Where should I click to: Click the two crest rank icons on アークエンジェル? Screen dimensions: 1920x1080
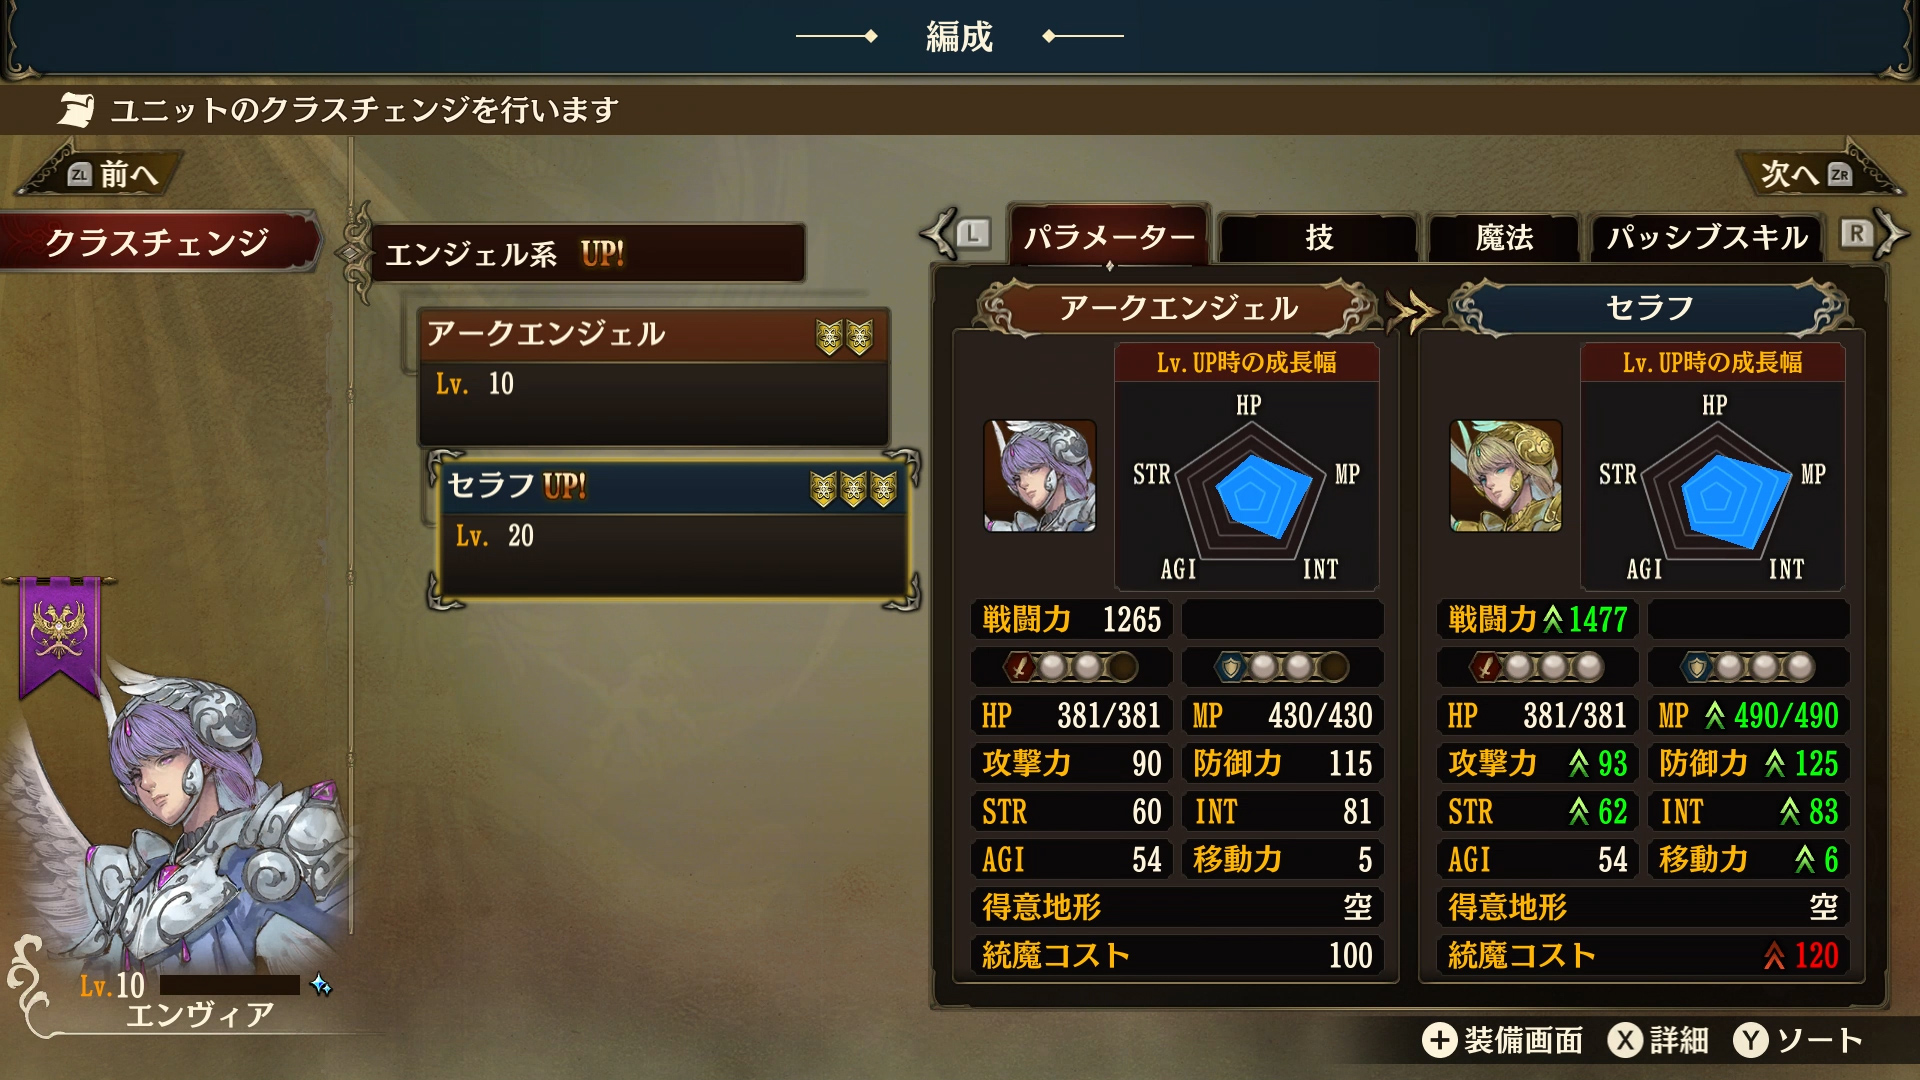844,337
